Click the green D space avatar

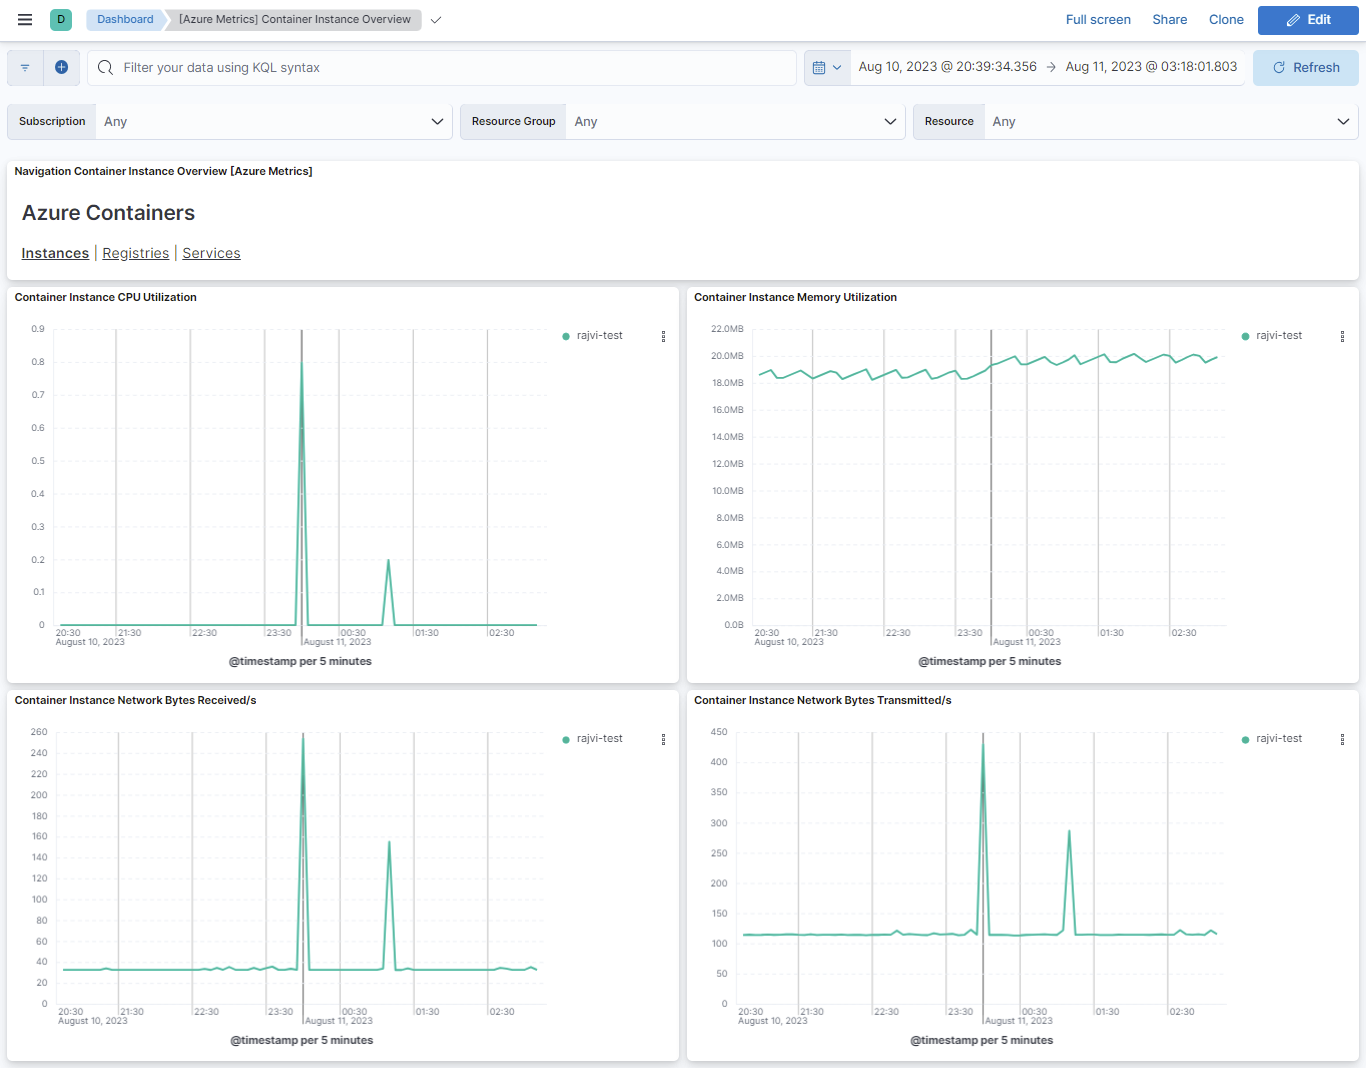coord(61,20)
